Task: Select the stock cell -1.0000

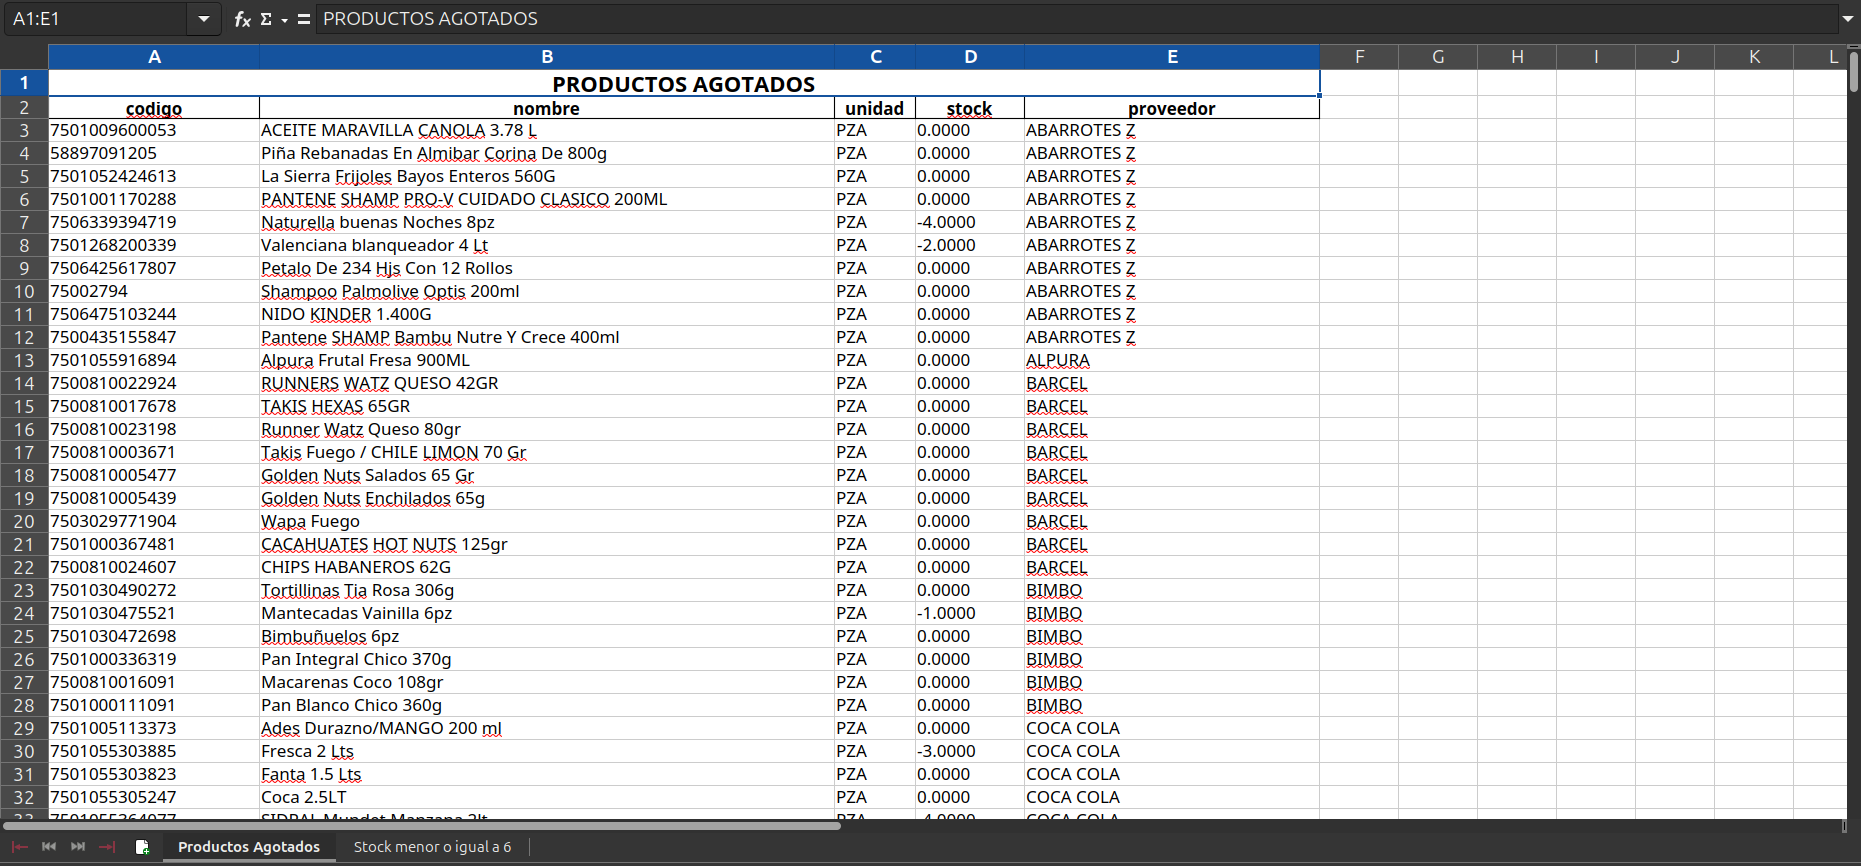Action: point(970,613)
